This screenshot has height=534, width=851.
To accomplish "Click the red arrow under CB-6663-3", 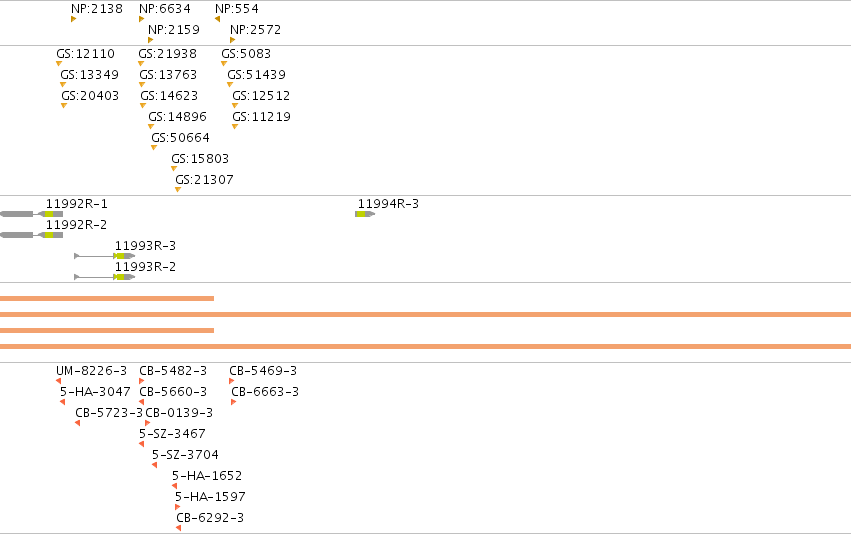I will coord(233,402).
